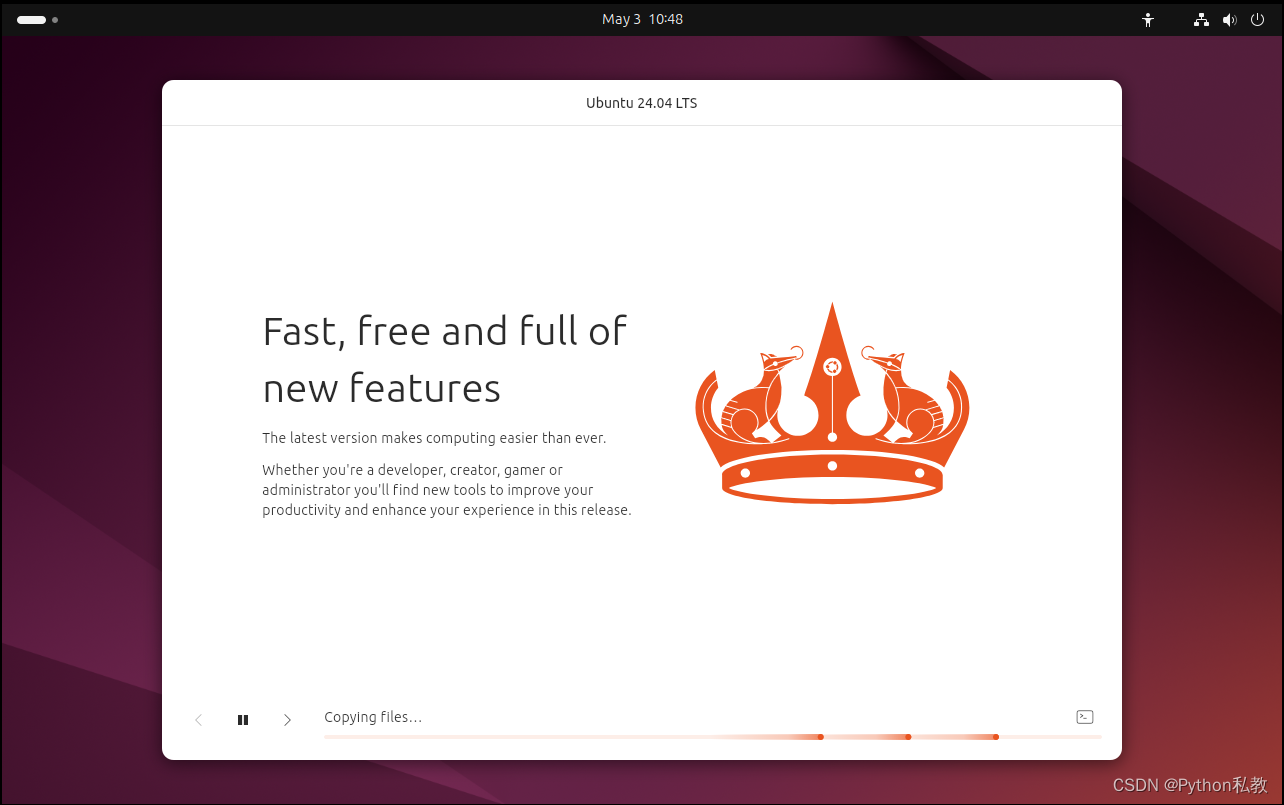Open the installer terminal log icon
1284x805 pixels.
pyautogui.click(x=1084, y=717)
